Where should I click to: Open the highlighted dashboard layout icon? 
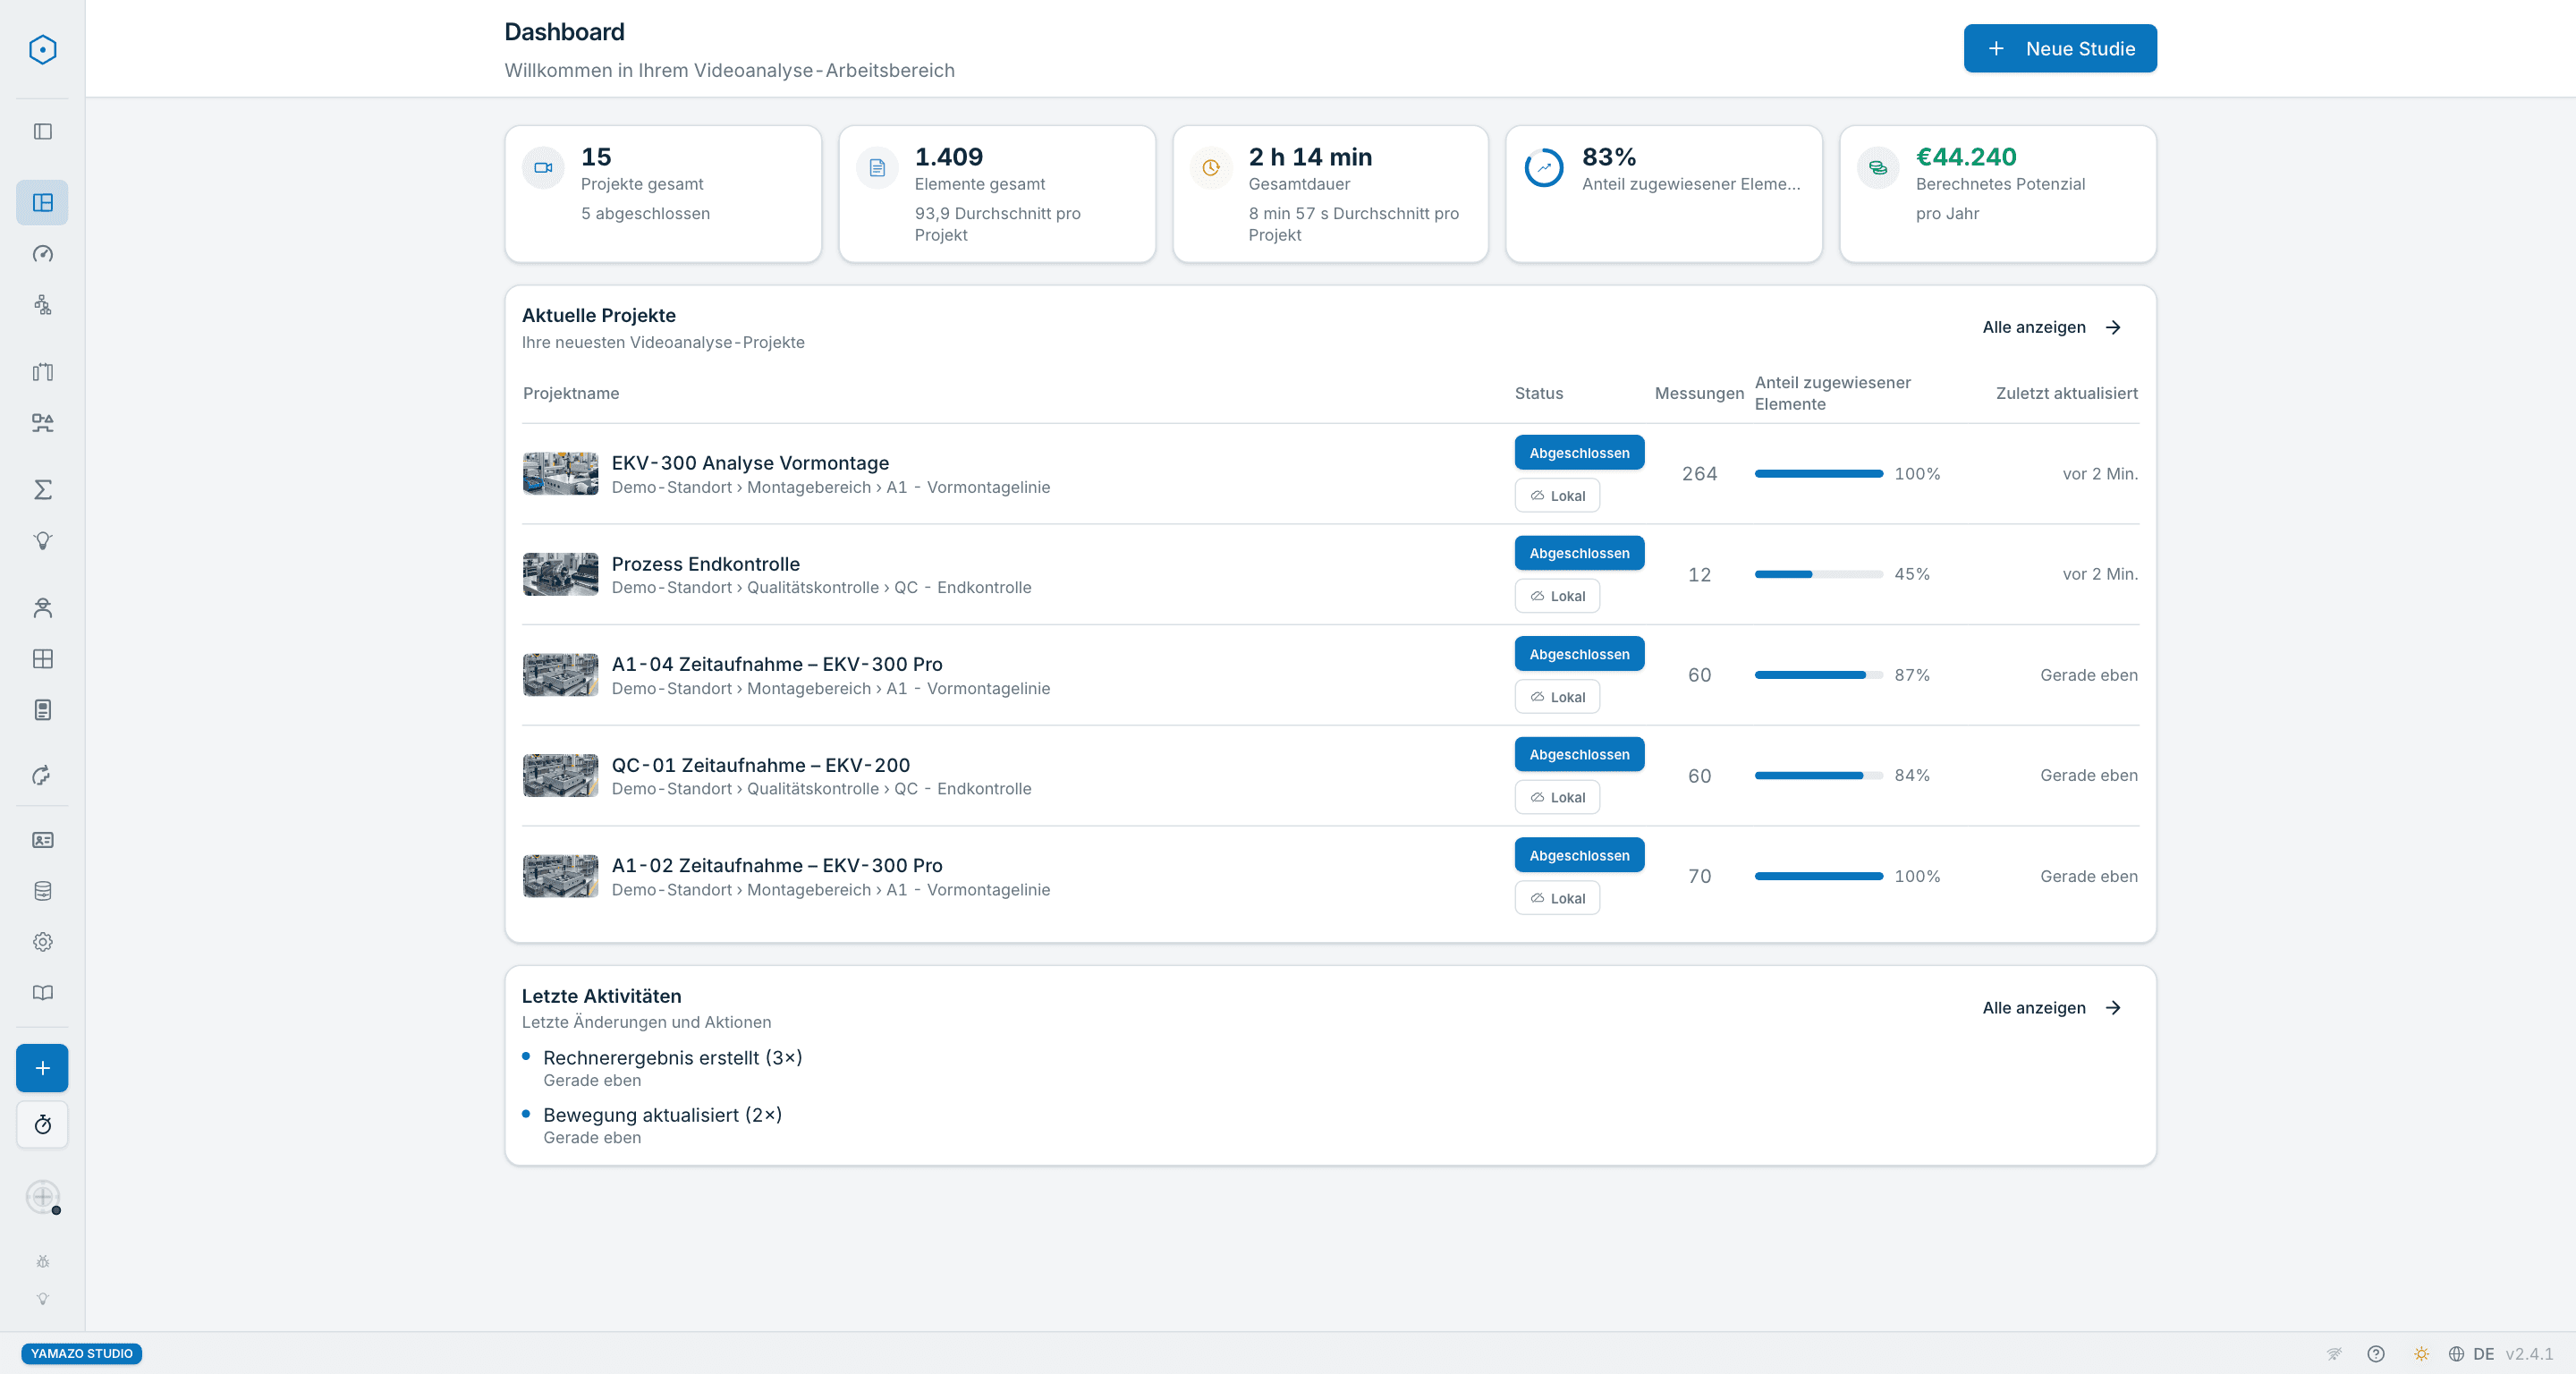42,203
